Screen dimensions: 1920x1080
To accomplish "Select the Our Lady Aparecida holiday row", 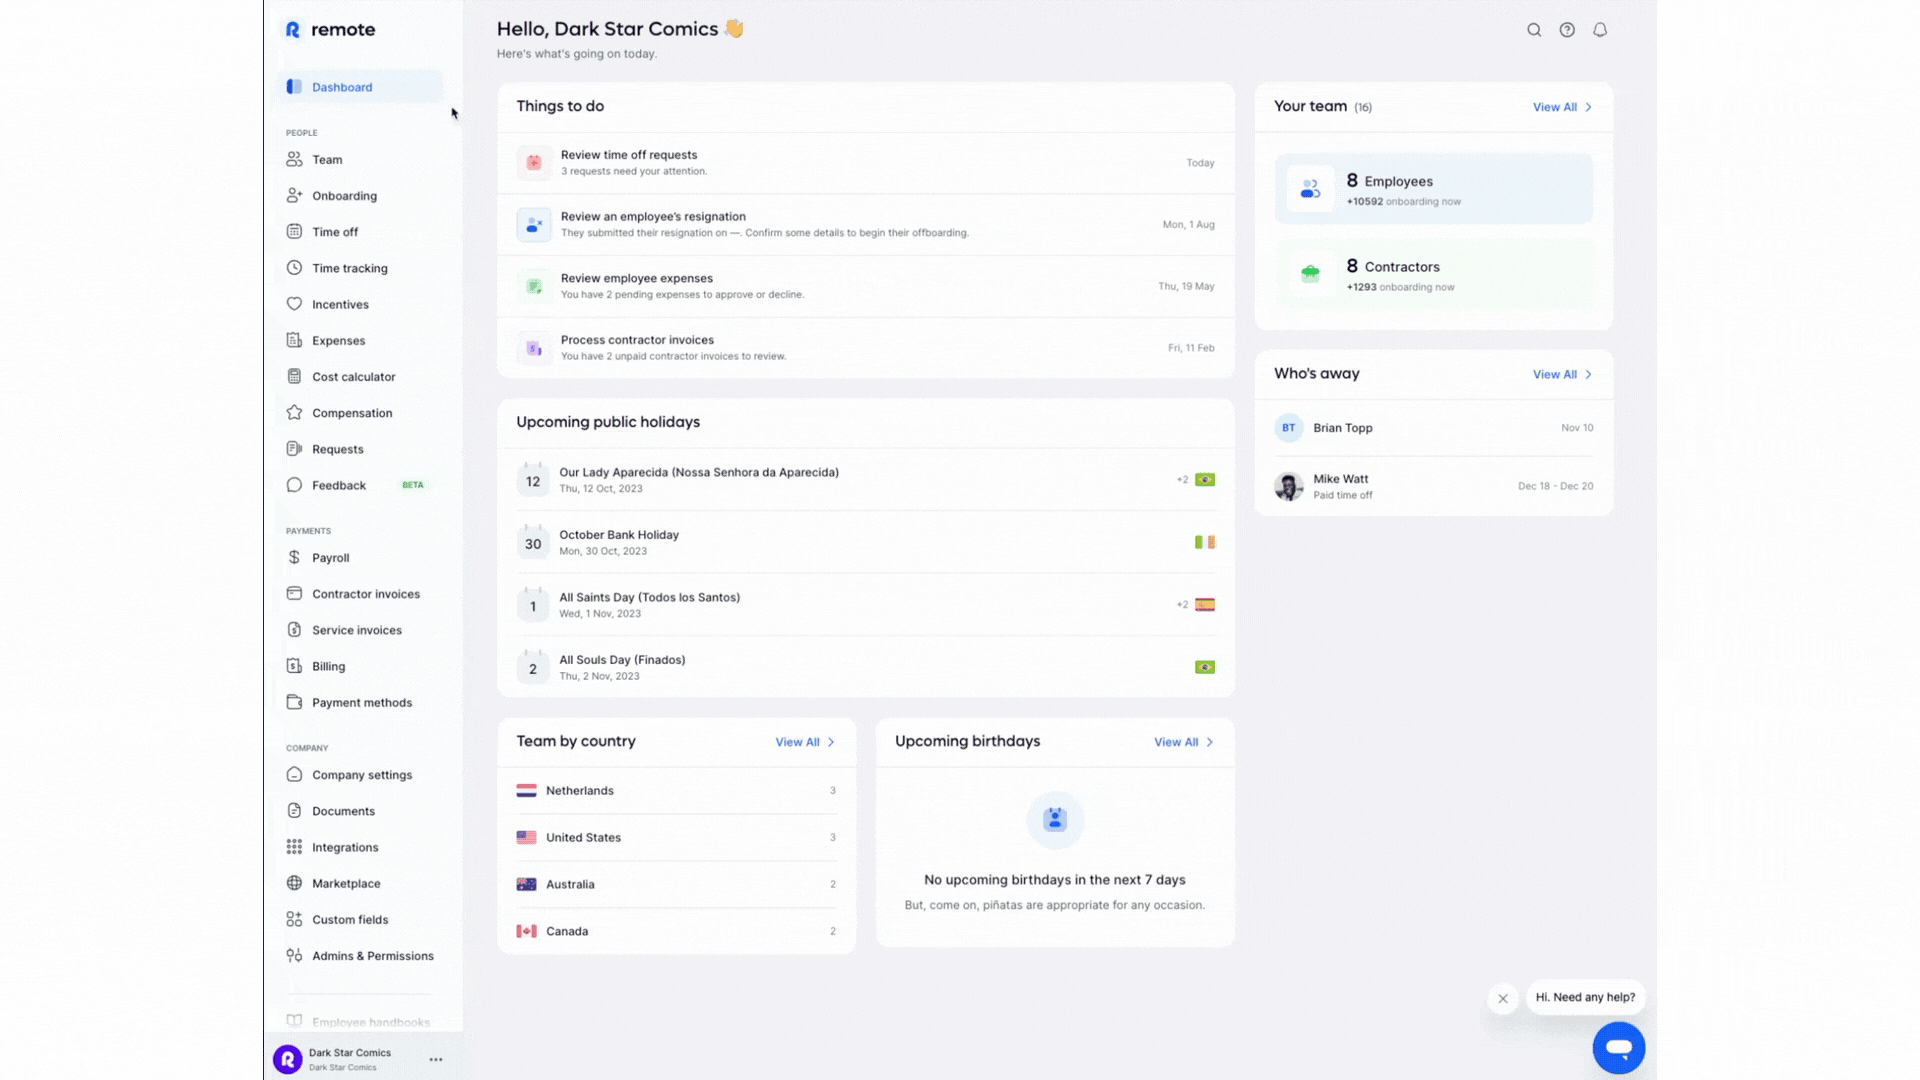I will 866,480.
